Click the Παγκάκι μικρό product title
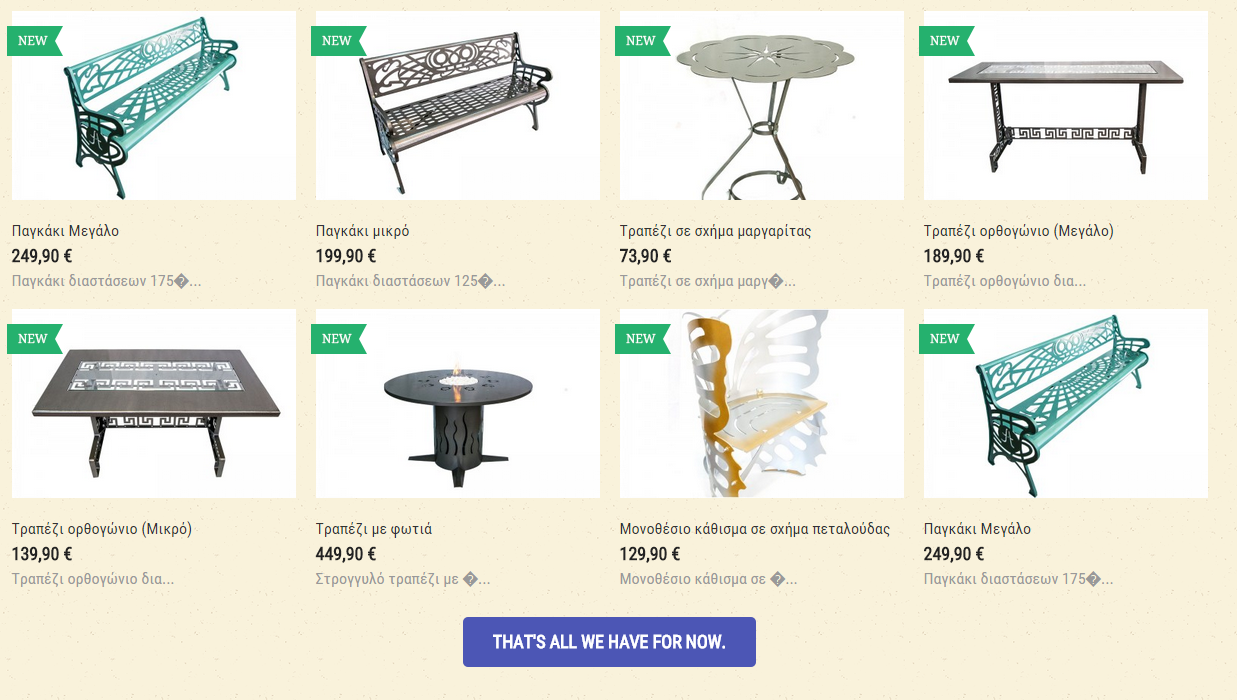Viewport: 1237px width, 700px height. [362, 231]
